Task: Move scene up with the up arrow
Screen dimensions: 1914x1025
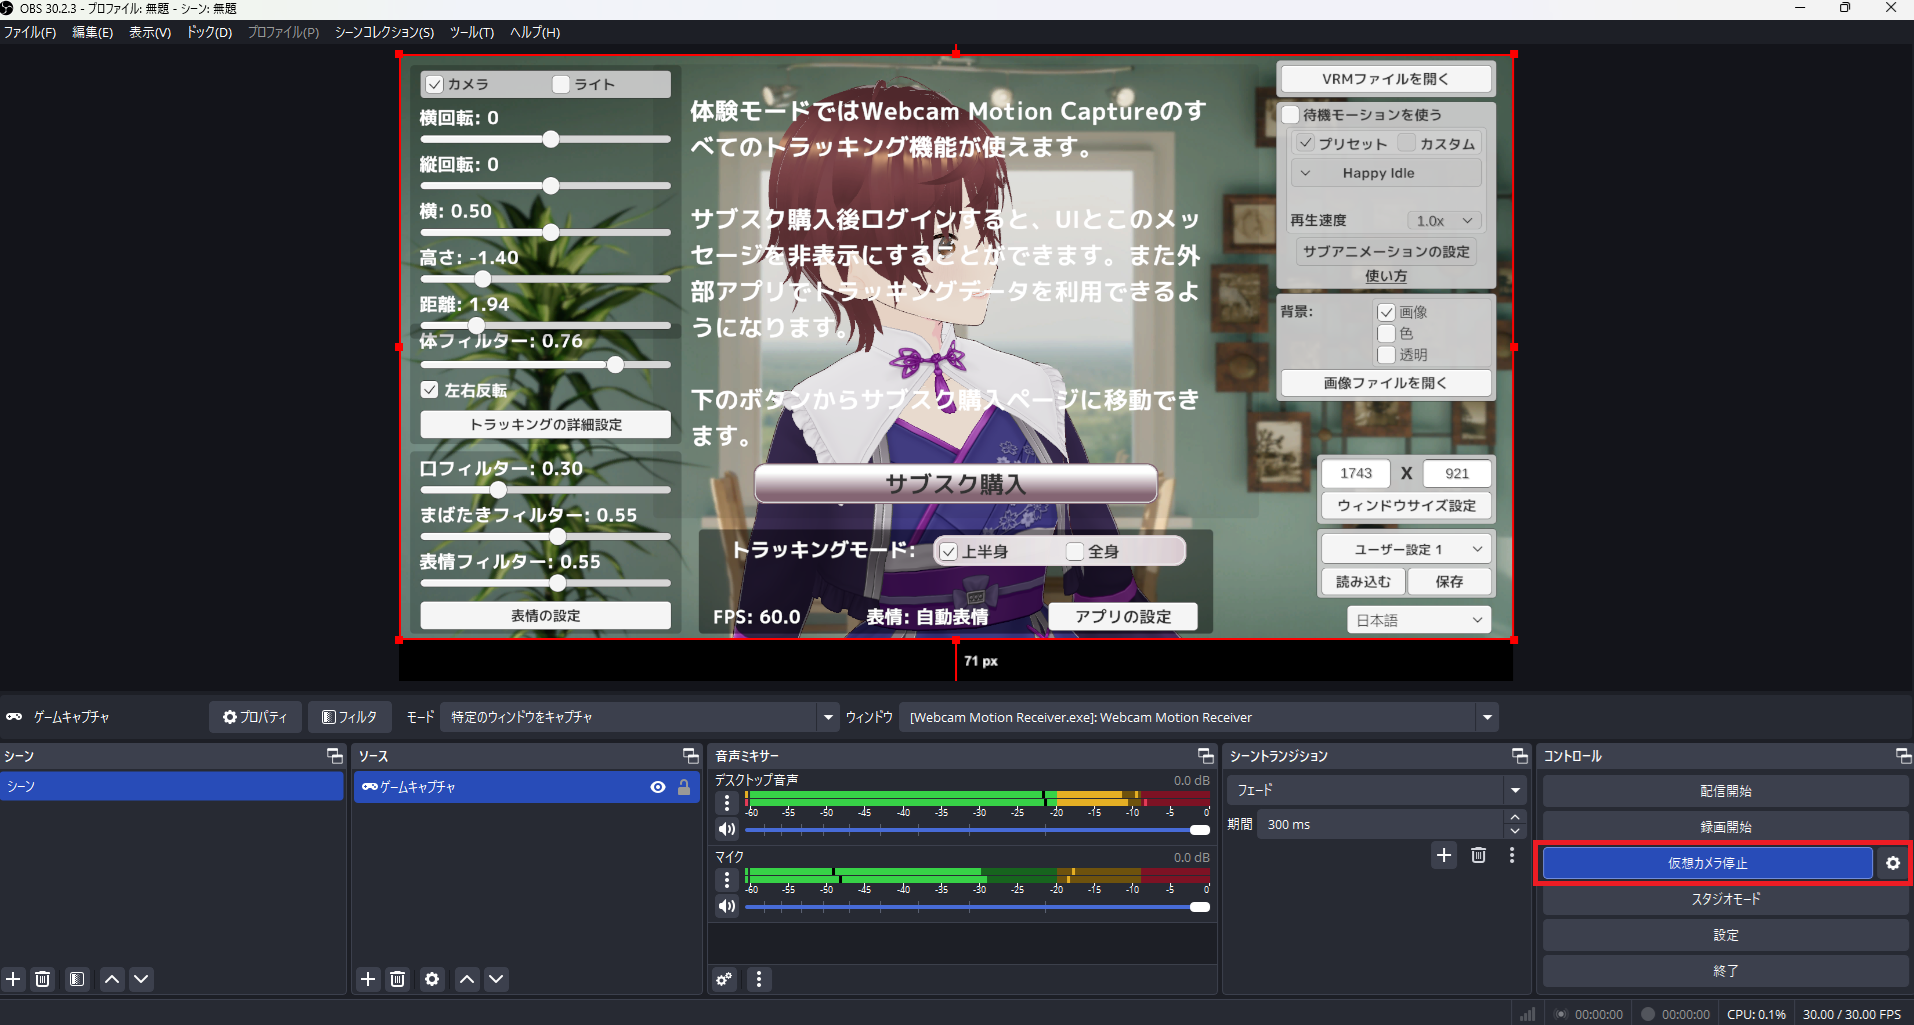Action: click(x=112, y=979)
